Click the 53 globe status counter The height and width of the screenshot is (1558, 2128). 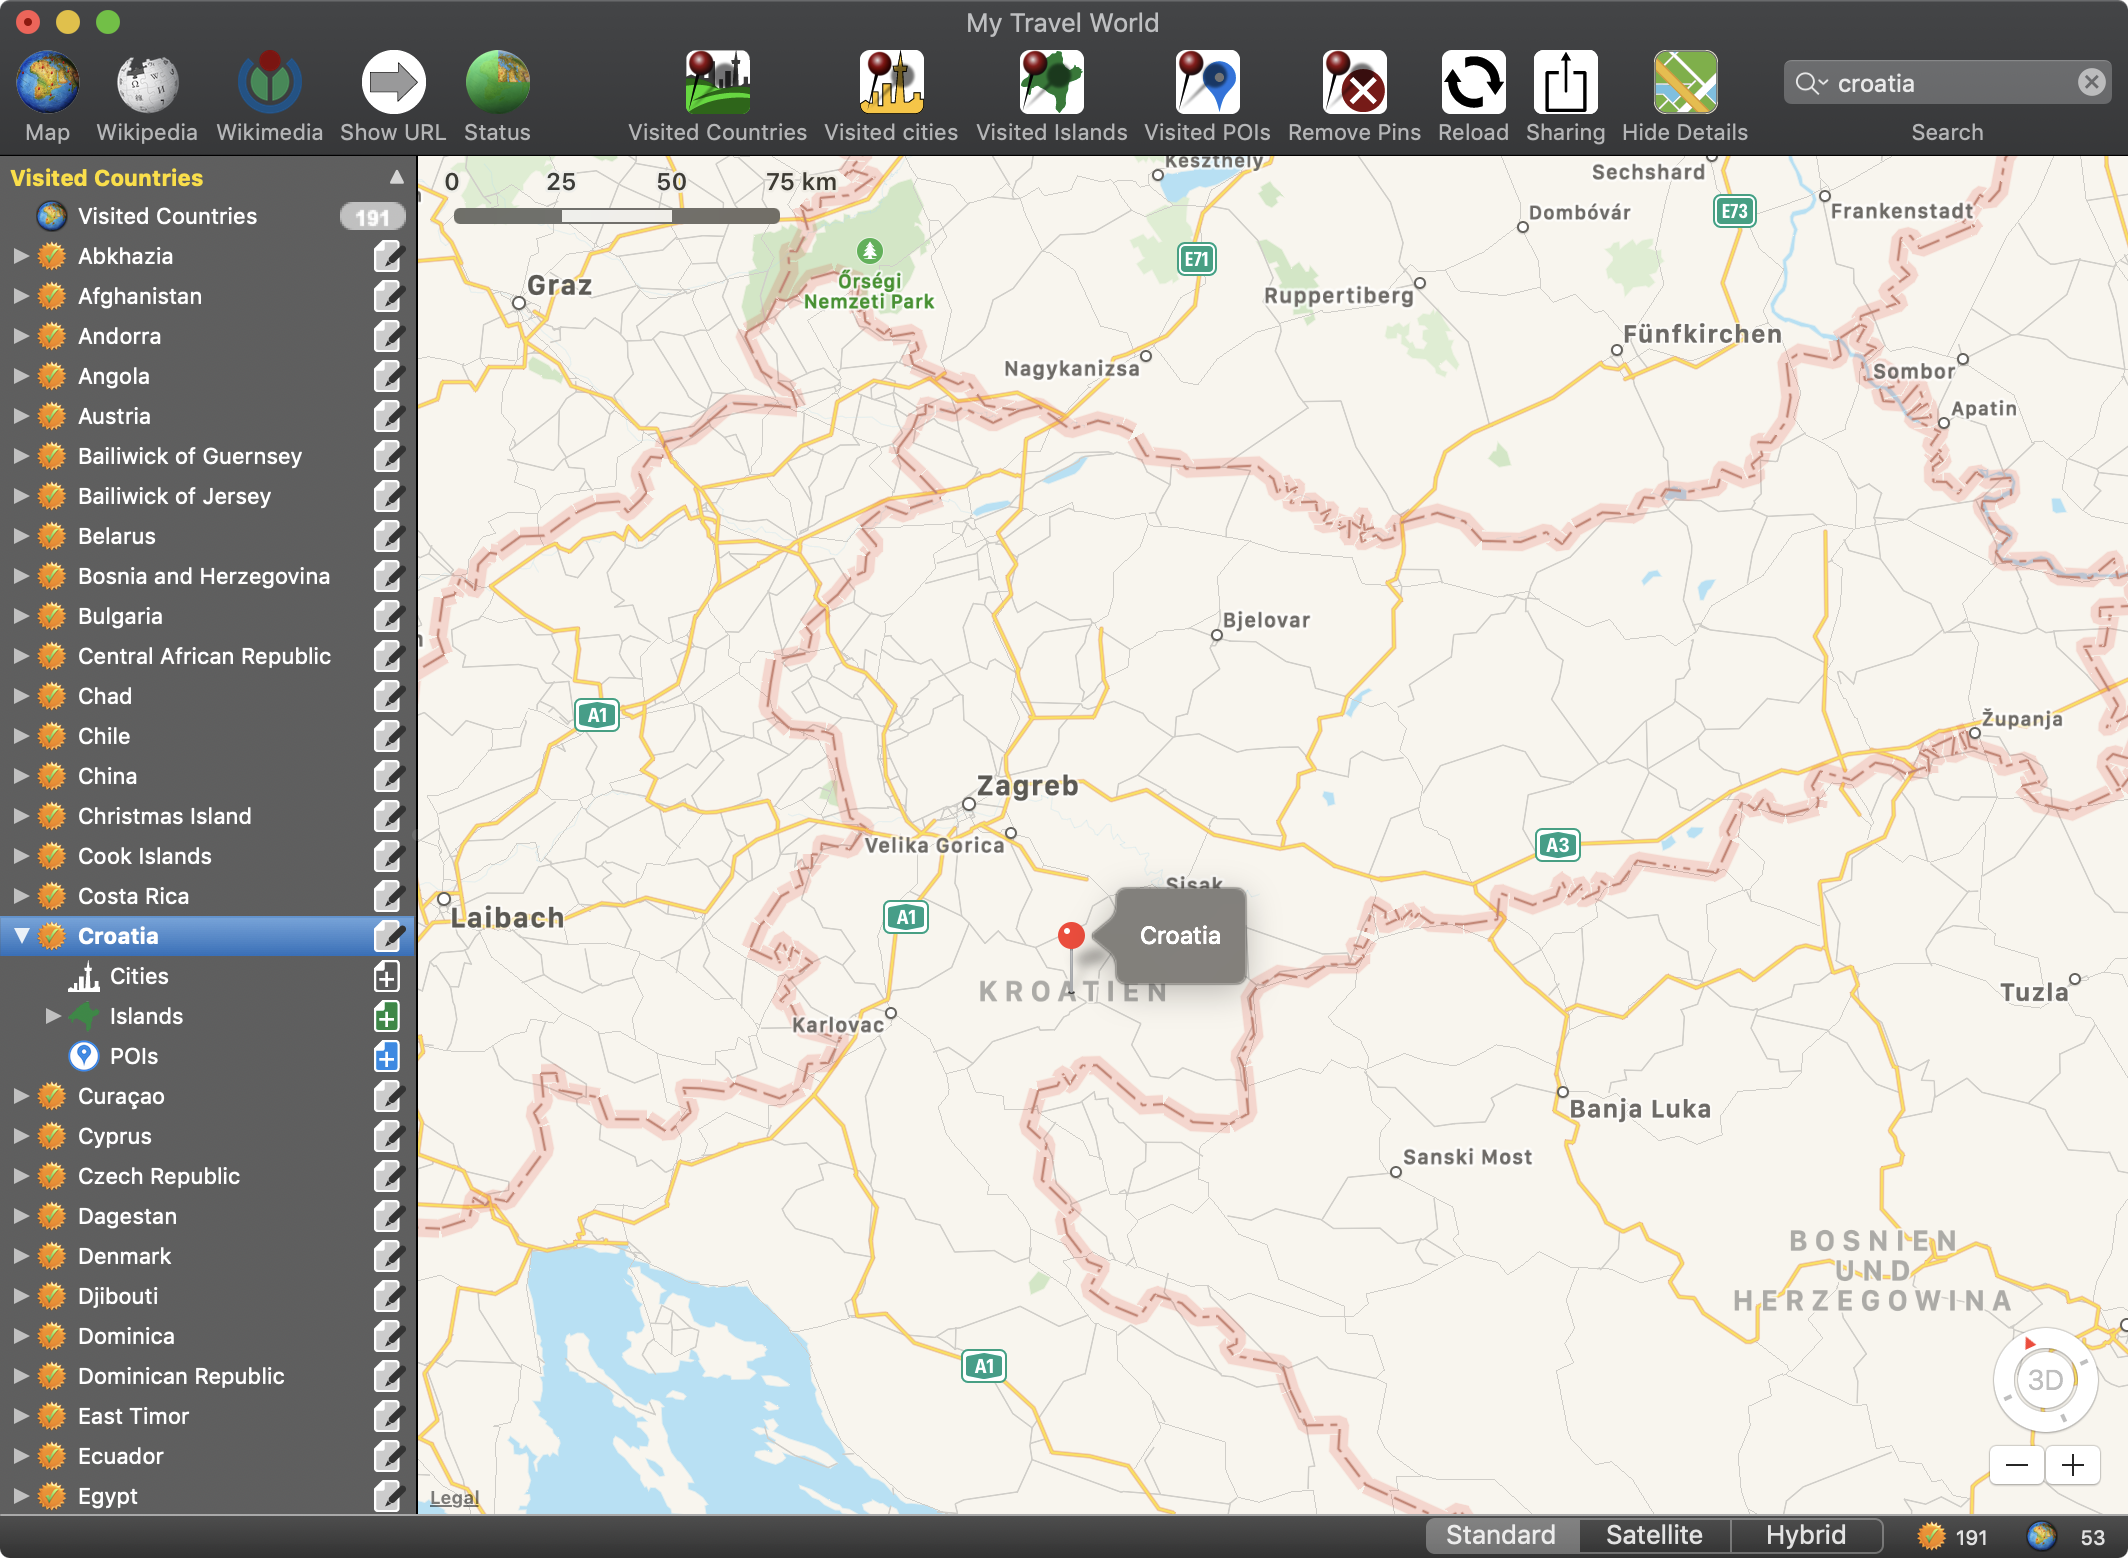pos(2068,1536)
